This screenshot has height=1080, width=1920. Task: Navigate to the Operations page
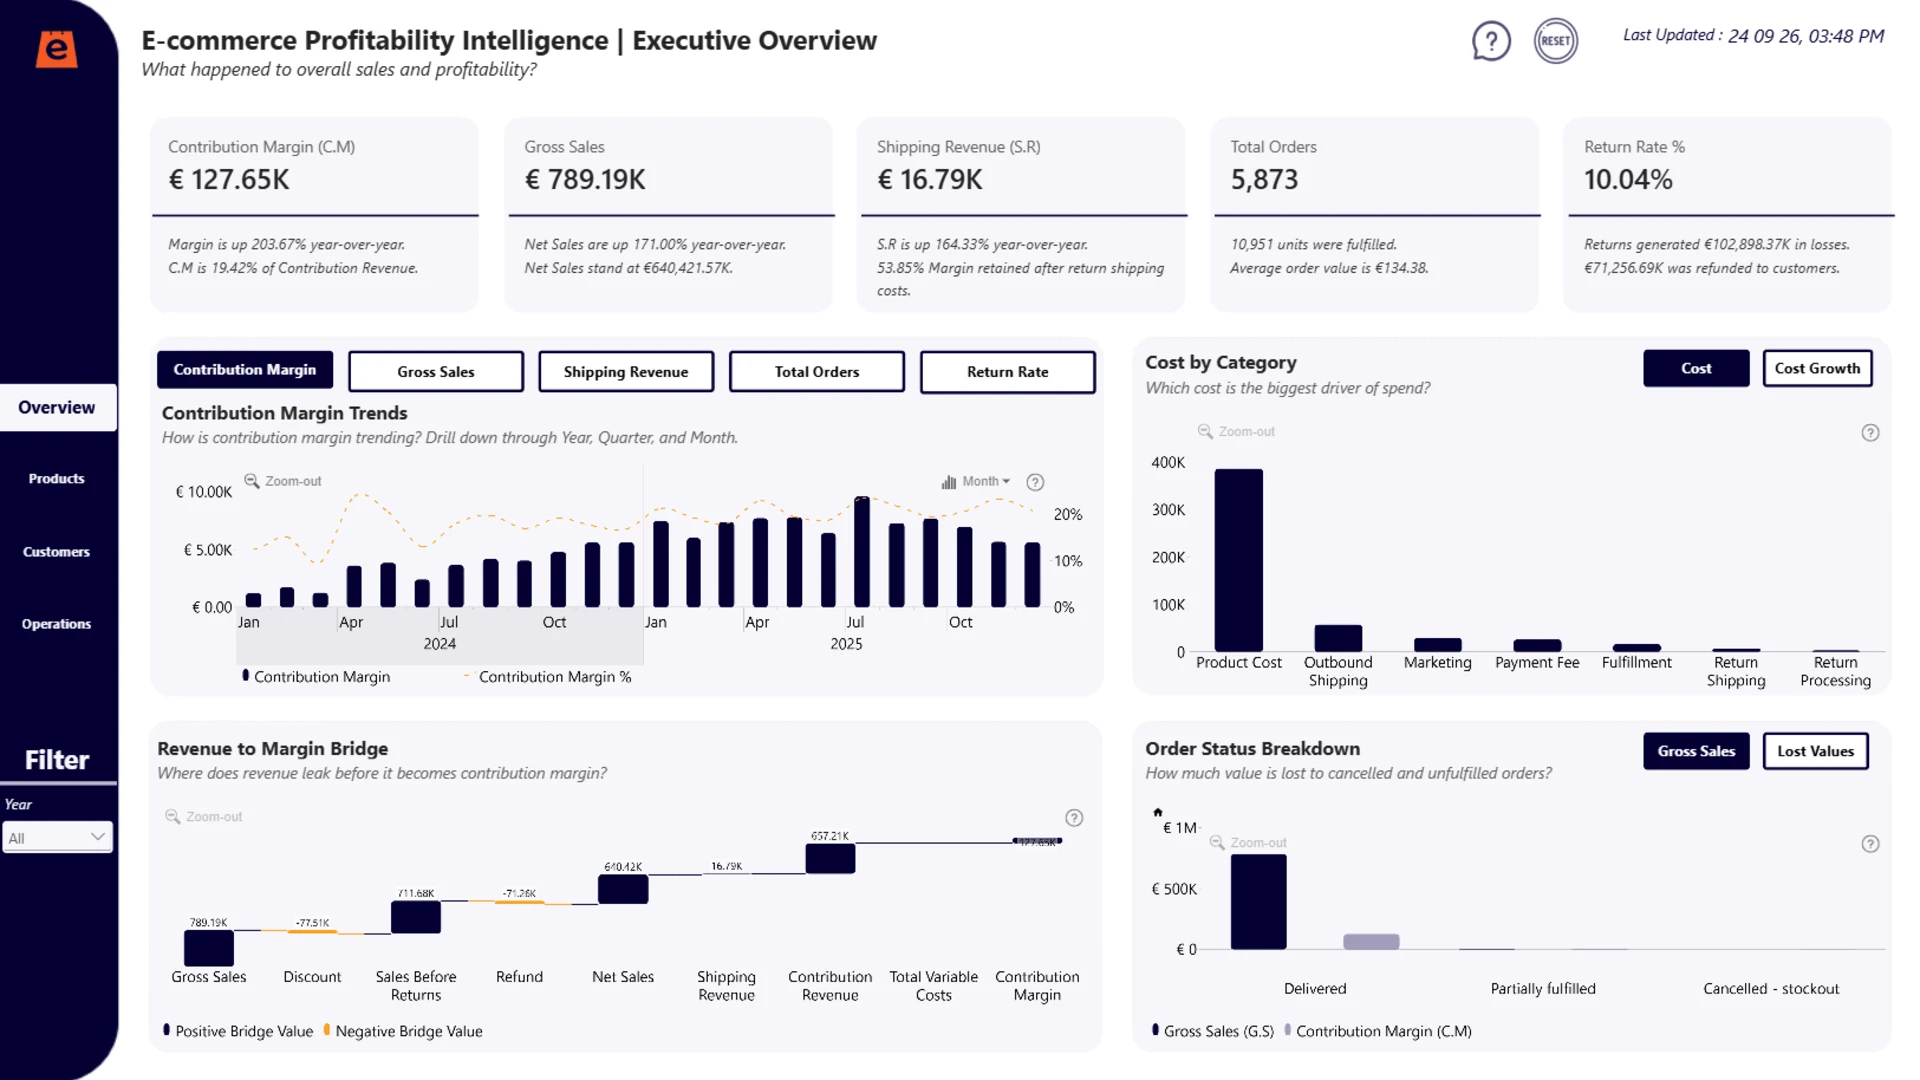[x=57, y=624]
